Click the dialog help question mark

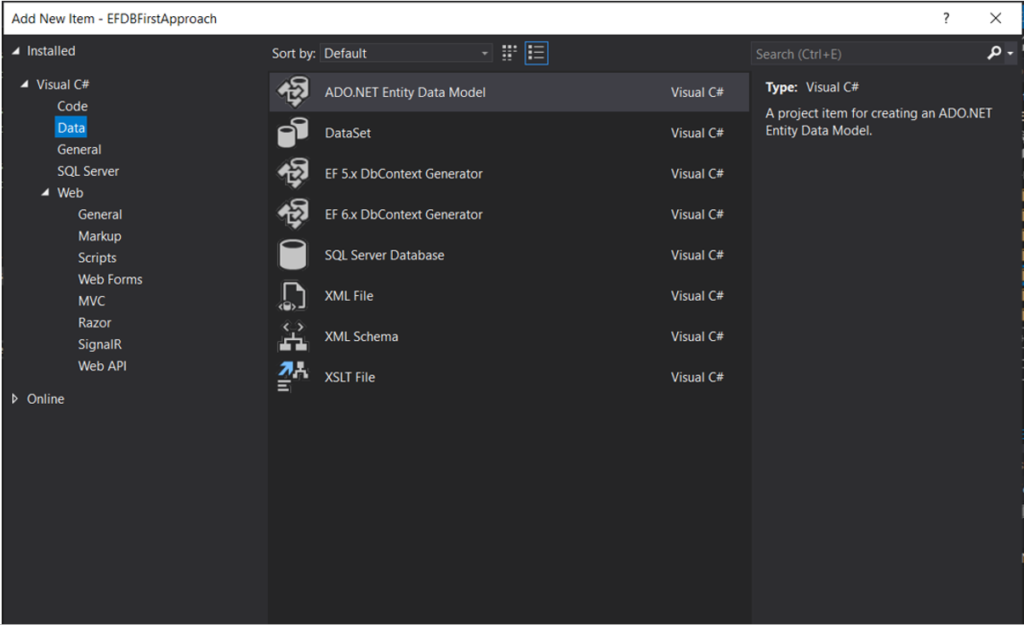(946, 18)
